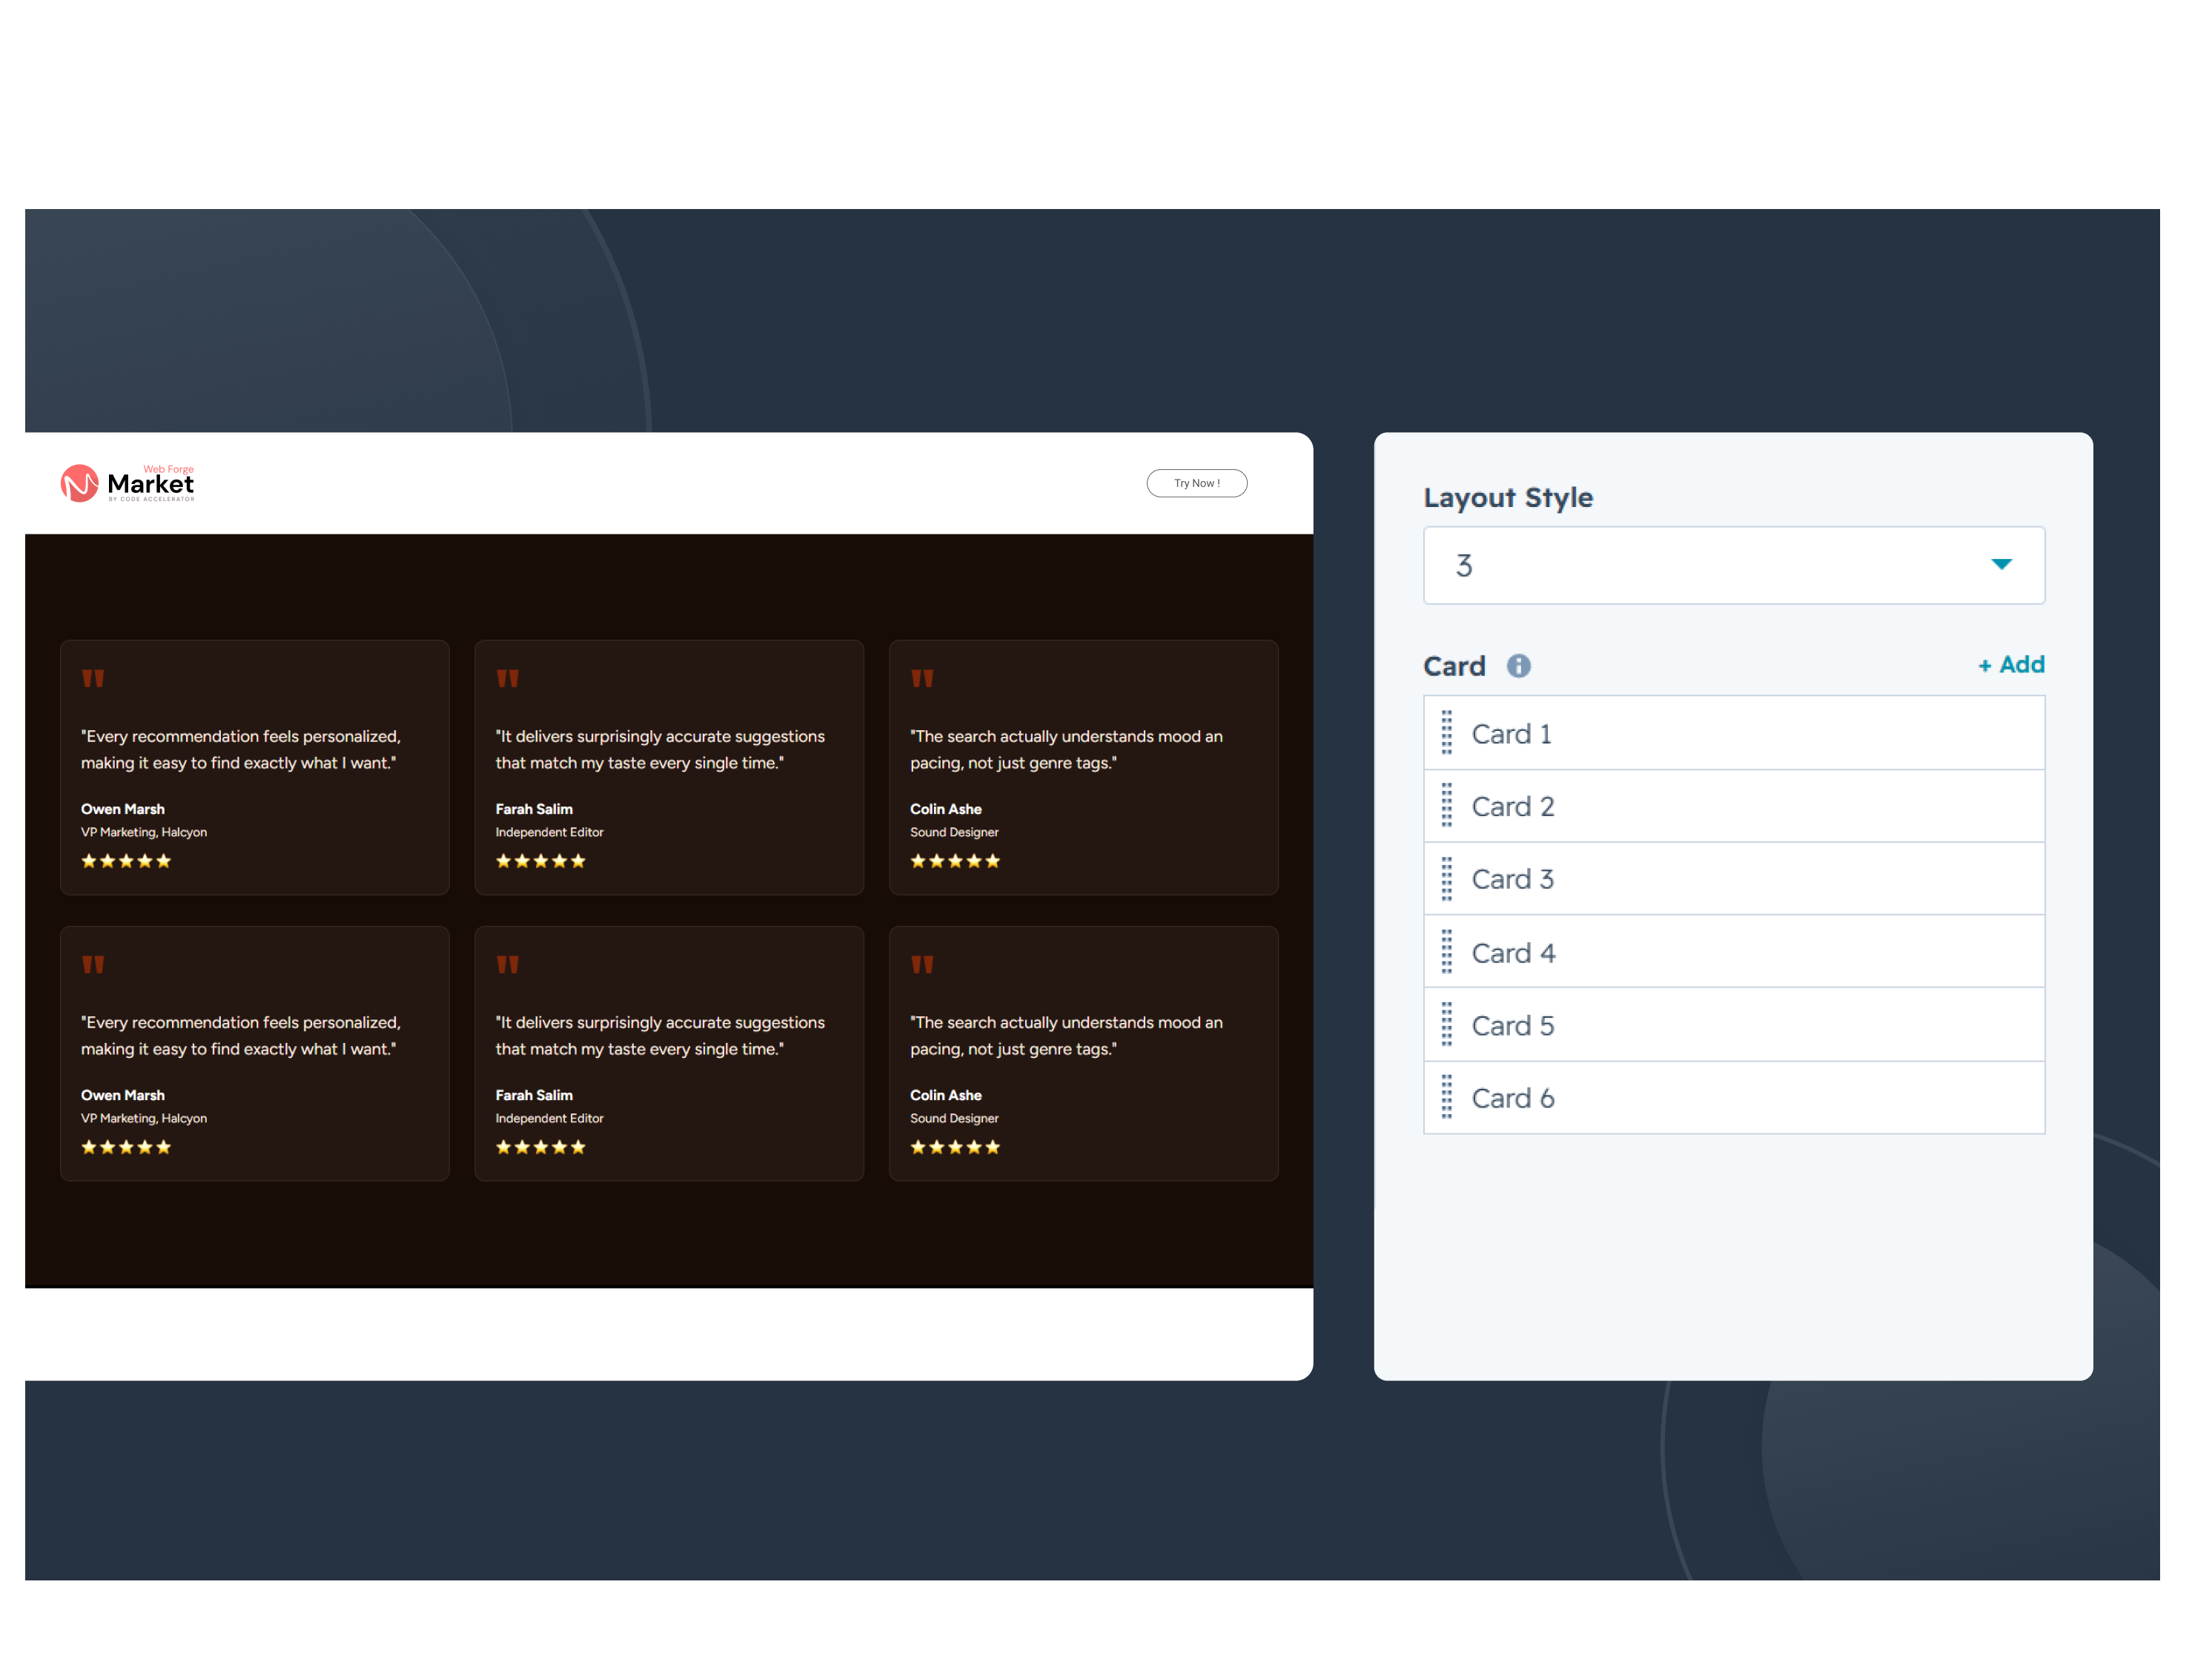2212x1659 pixels.
Task: Click bottom row 'Sound Designer' title
Action: pos(954,1118)
